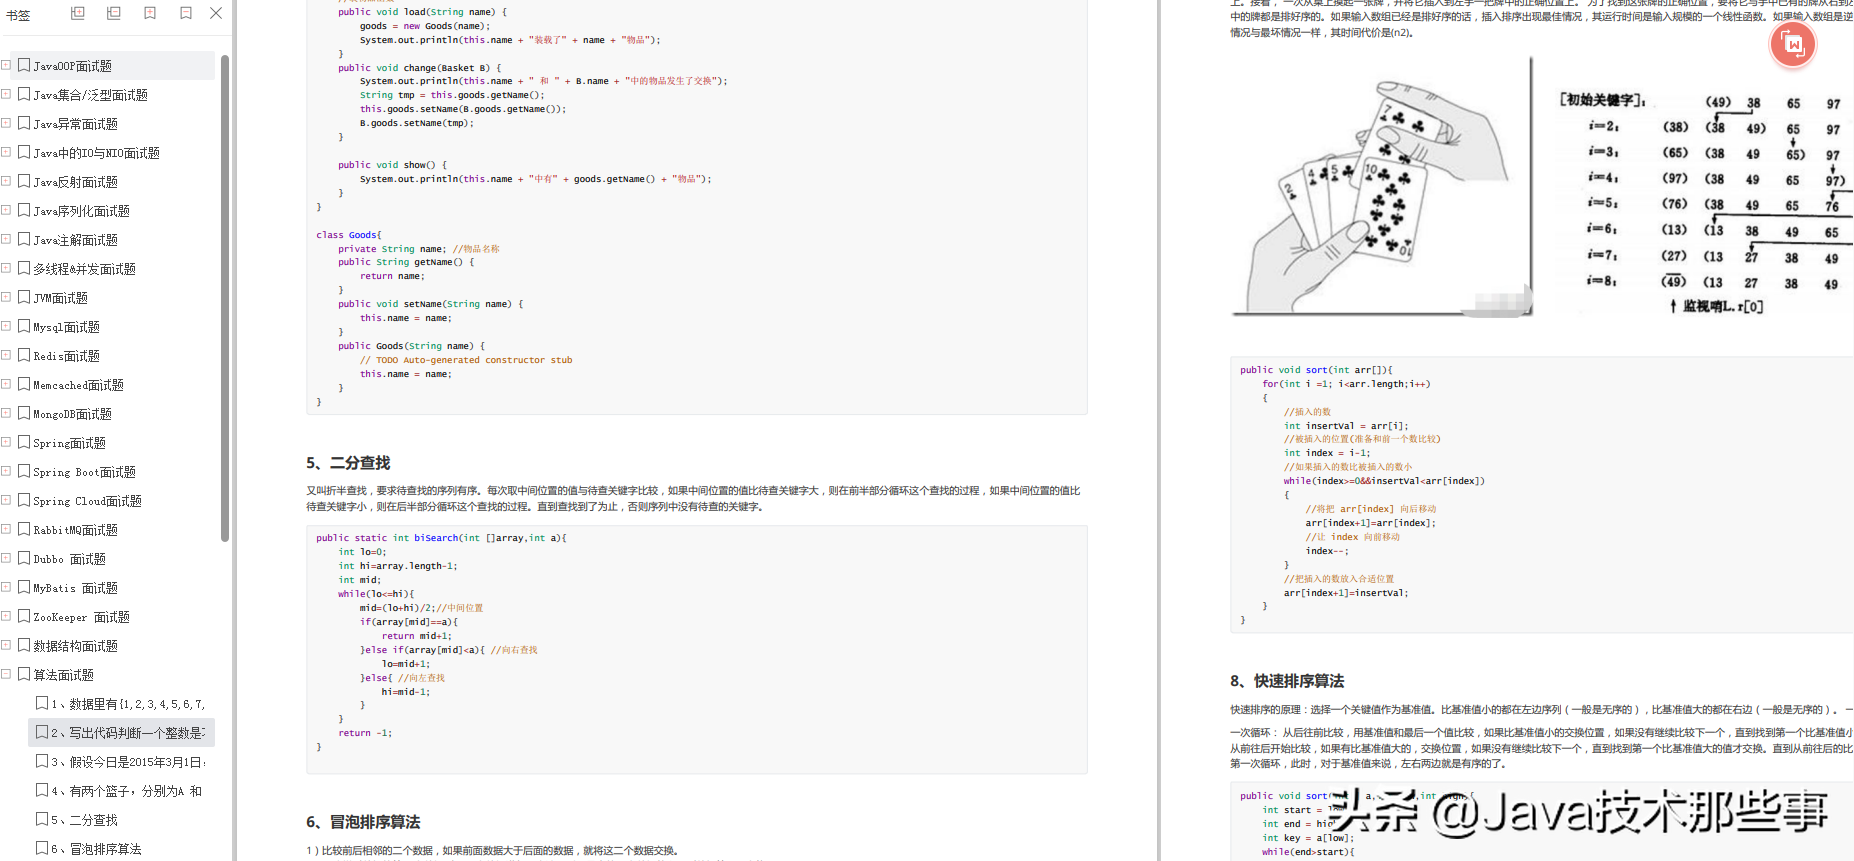This screenshot has width=1854, height=861.
Task: Click bookmark icon beside JVM面试题
Action: point(24,297)
